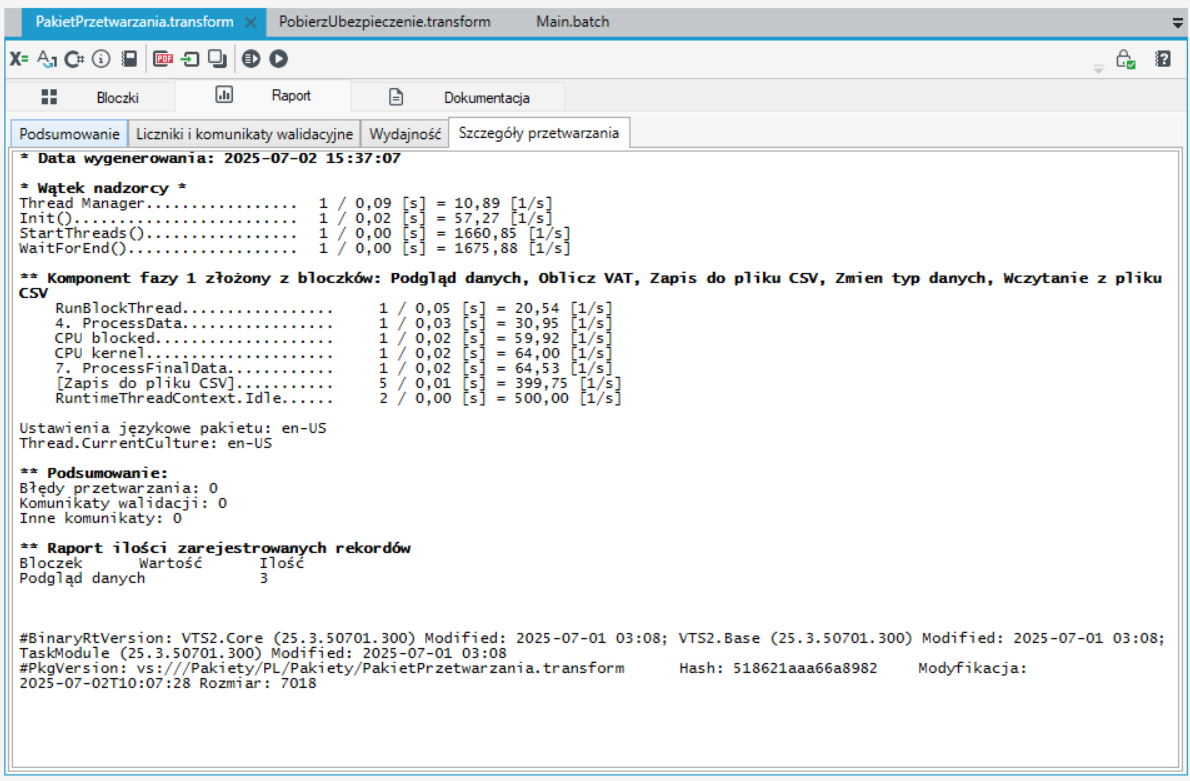Open the Podsumowanie report tab
This screenshot has width=1190, height=781.
tap(69, 134)
